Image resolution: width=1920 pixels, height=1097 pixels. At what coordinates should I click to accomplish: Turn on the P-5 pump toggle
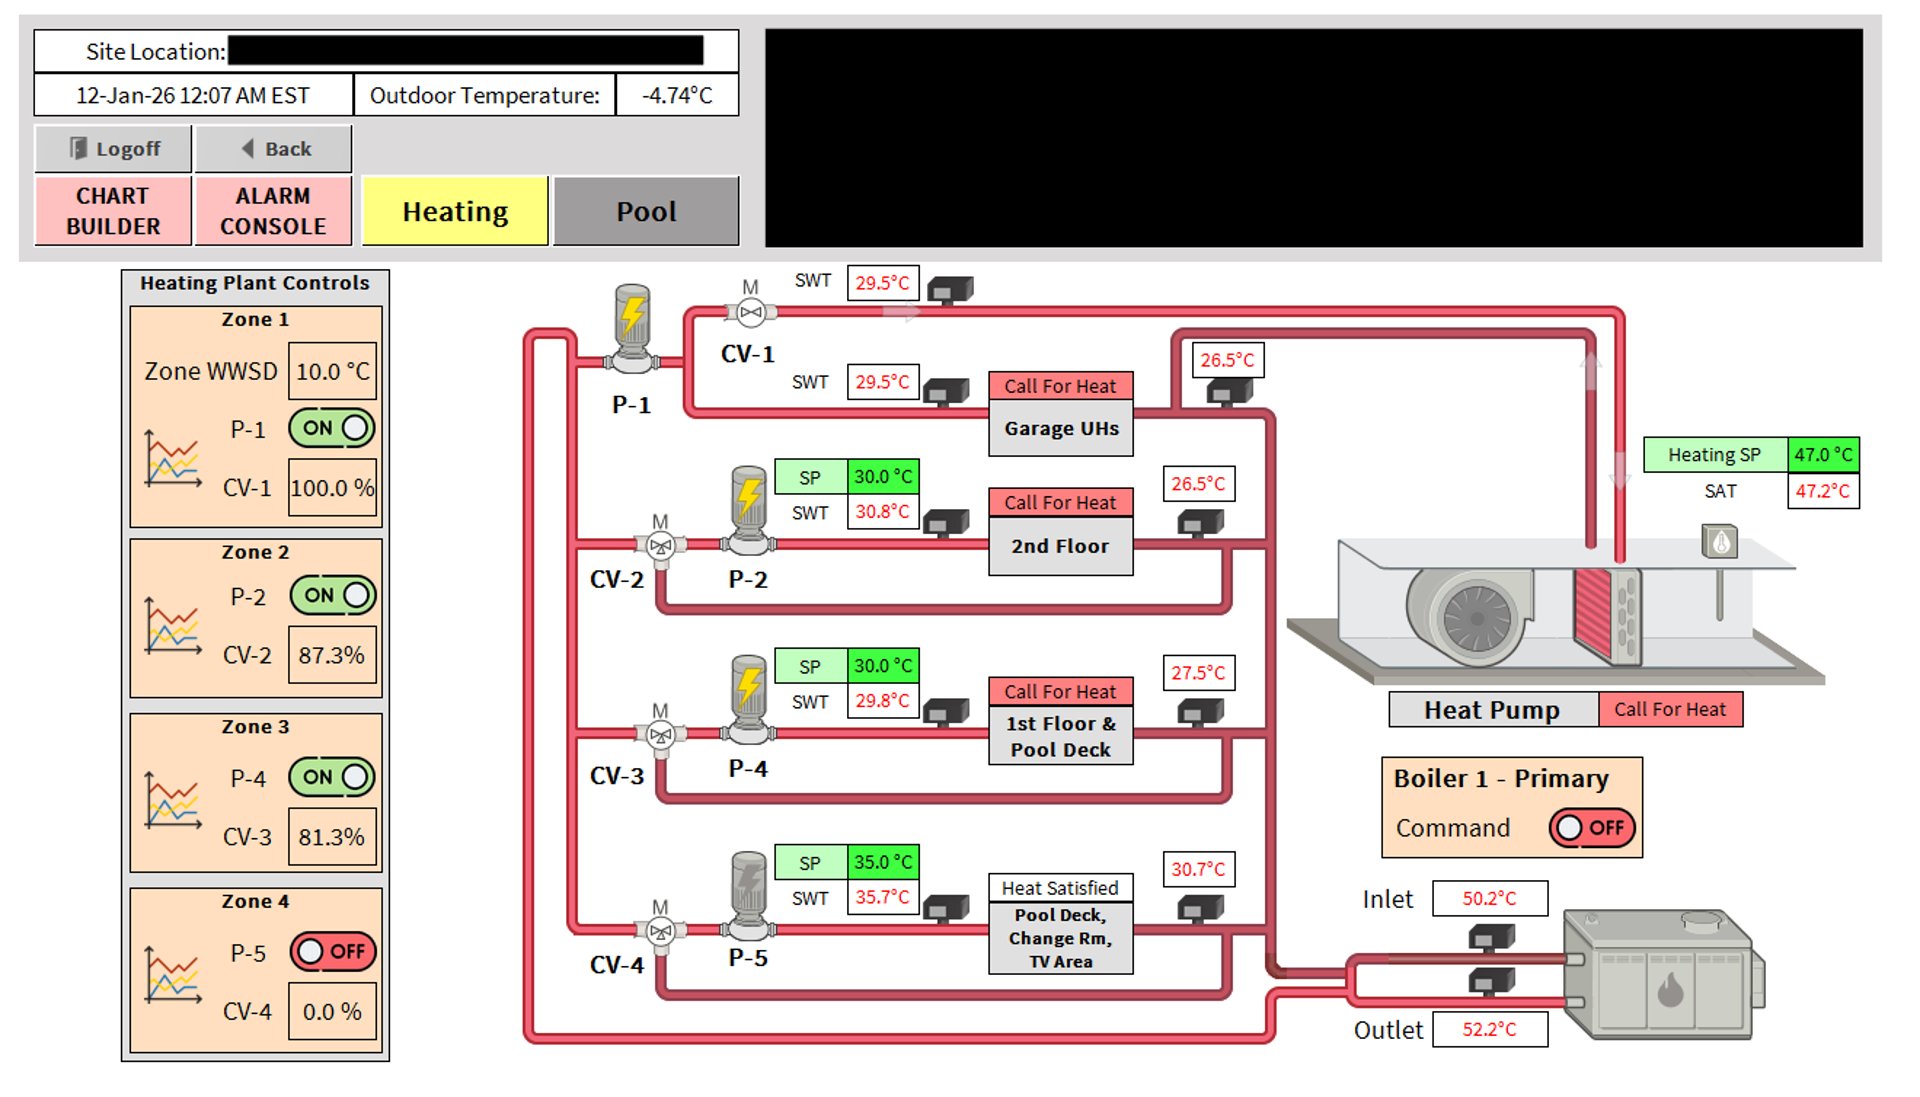point(333,951)
